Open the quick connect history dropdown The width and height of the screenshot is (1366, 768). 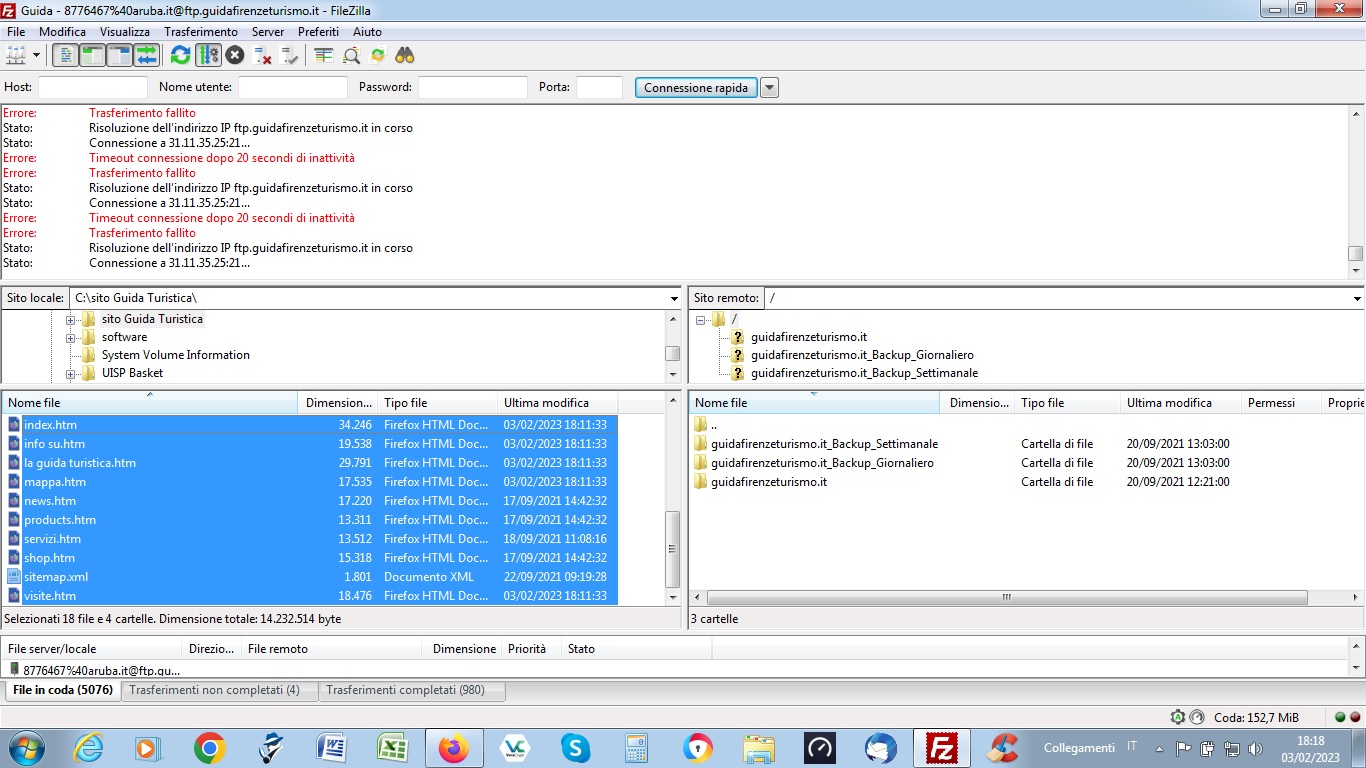[769, 88]
